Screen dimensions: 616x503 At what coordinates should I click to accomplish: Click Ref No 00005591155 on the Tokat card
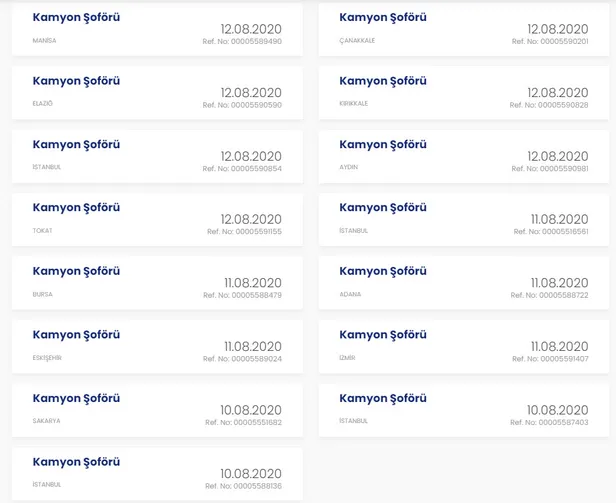244,232
